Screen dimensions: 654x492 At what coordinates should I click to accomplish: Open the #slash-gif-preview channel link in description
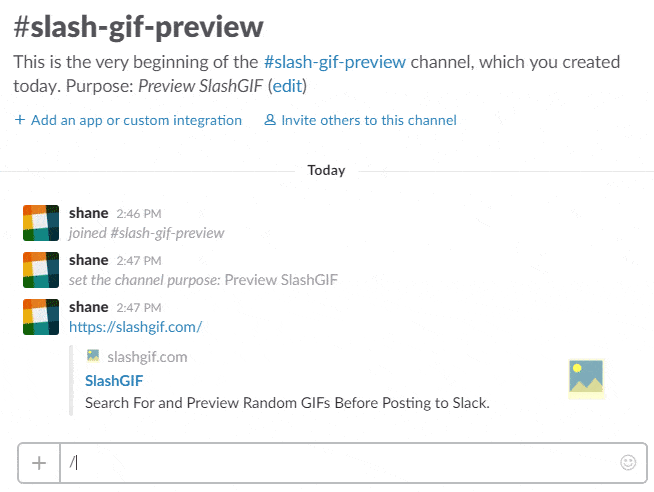[x=335, y=62]
